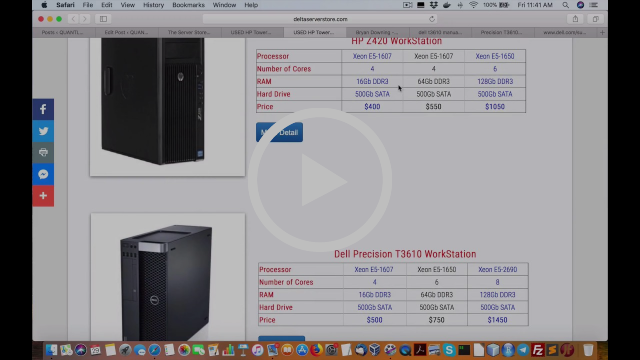Open the Edit menu
This screenshot has height=360, width=640.
coord(107,5)
